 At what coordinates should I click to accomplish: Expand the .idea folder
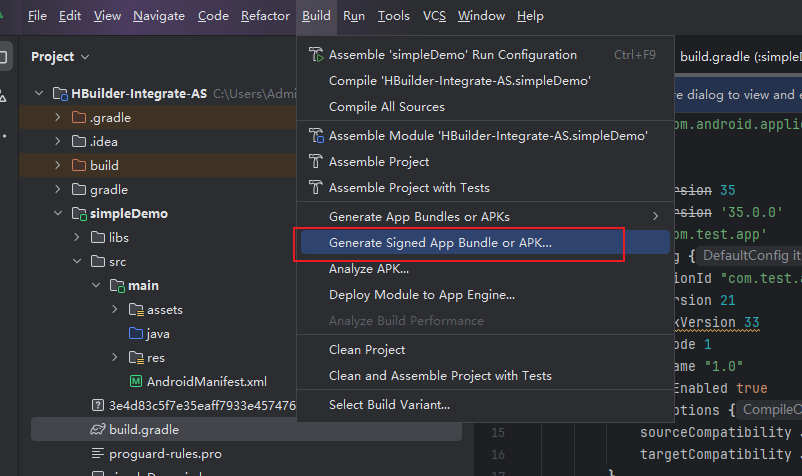coord(58,142)
